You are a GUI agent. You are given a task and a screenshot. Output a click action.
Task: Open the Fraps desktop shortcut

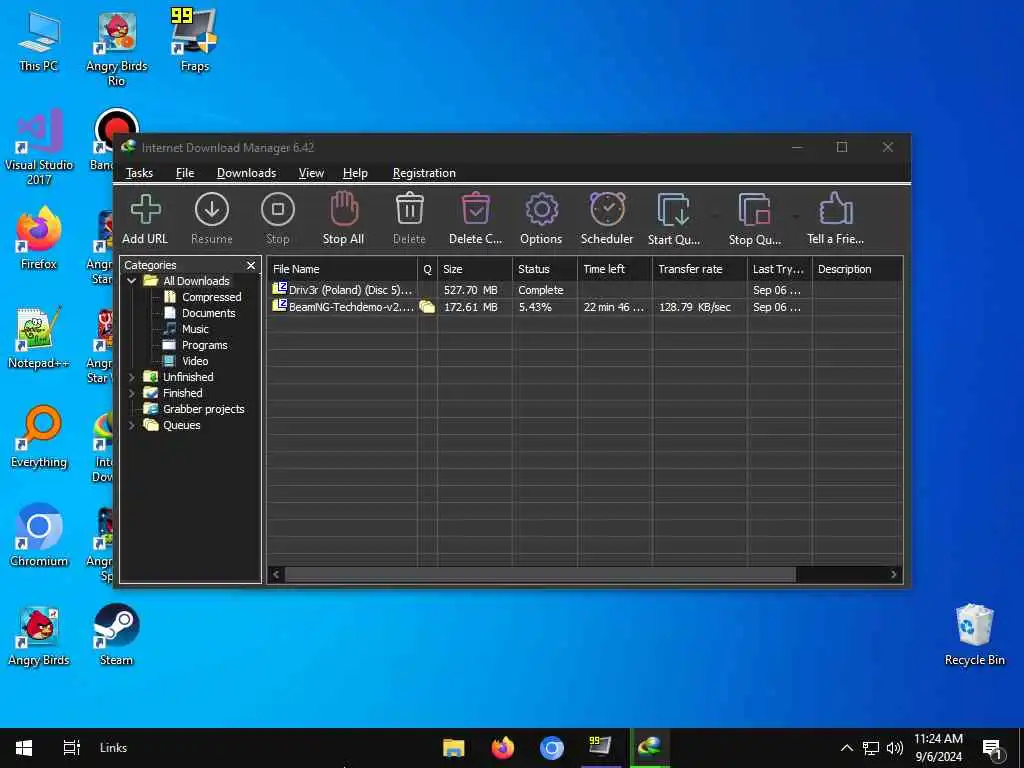[x=194, y=40]
